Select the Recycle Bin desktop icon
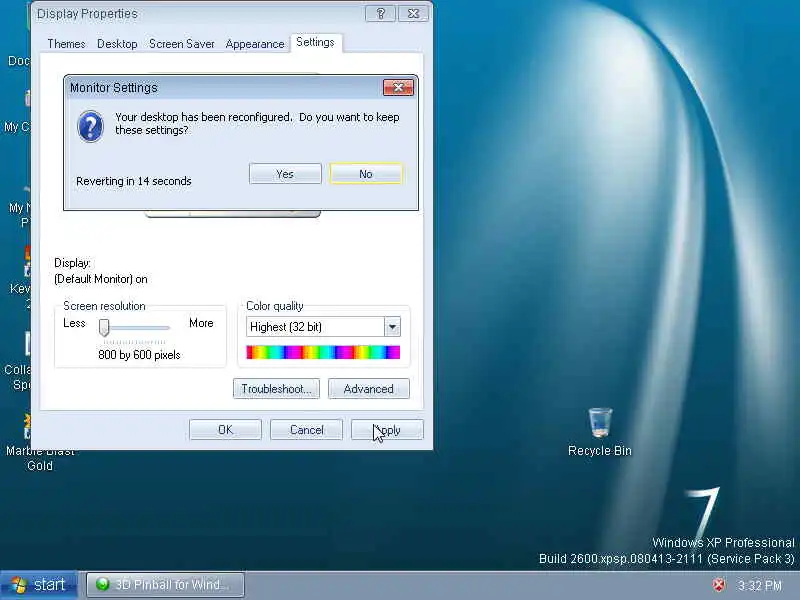The height and width of the screenshot is (600, 800). pyautogui.click(x=600, y=432)
